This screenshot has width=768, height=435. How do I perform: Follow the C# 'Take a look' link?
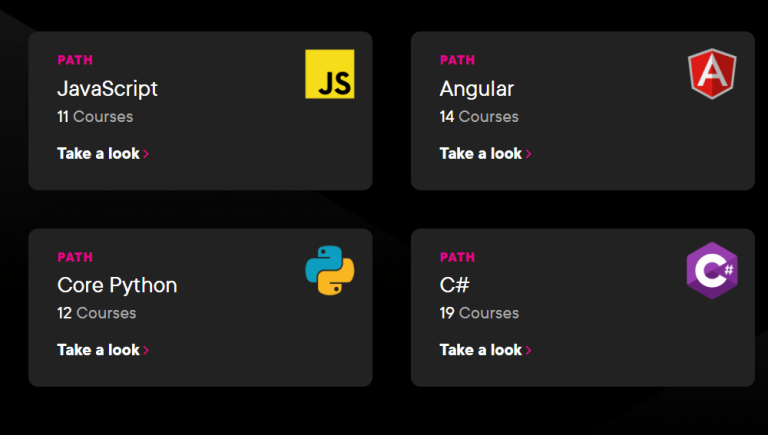point(480,350)
